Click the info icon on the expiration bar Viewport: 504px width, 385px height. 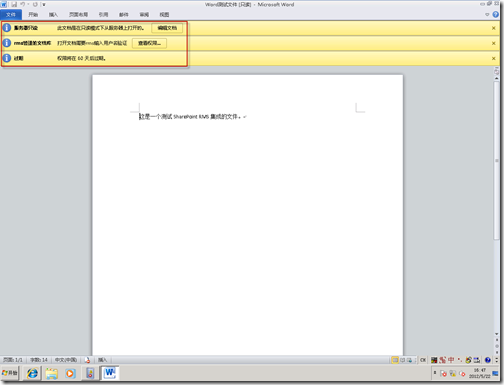pos(7,58)
